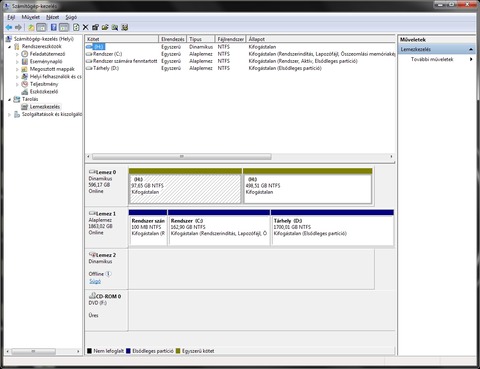This screenshot has width=480, height=369.
Task: Select the 498,51 GB NTFS volume on Lemez 0
Action: tap(308, 189)
